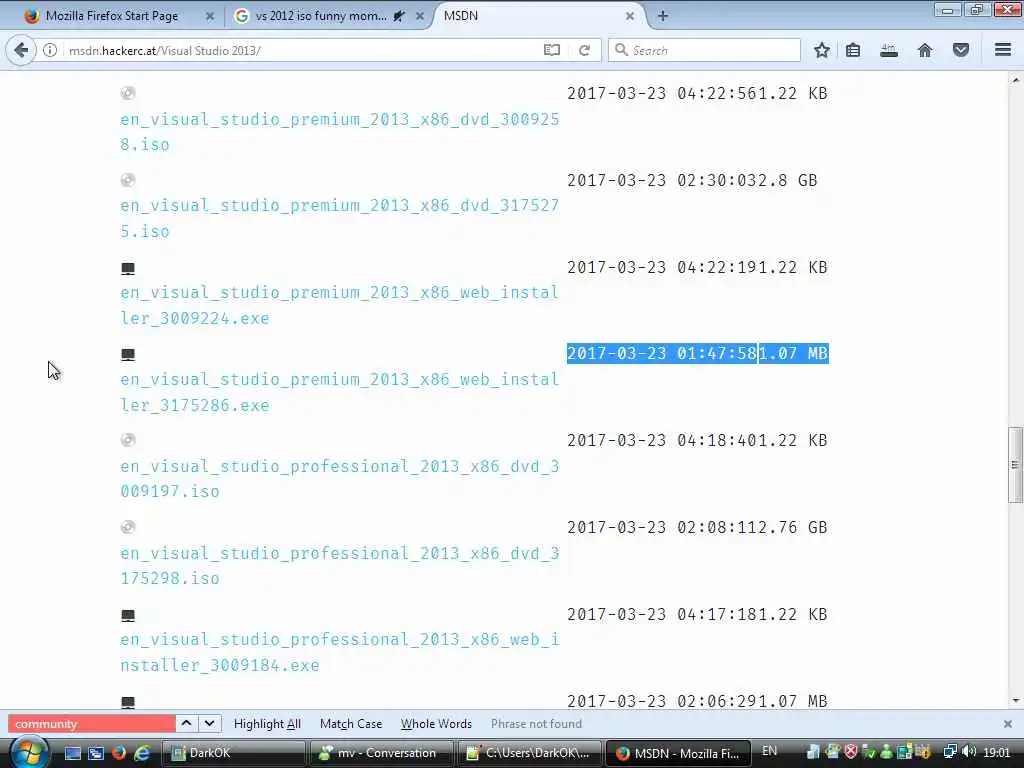Open professional web_installer_3009184.exe link
This screenshot has height=768, width=1024.
(x=340, y=652)
